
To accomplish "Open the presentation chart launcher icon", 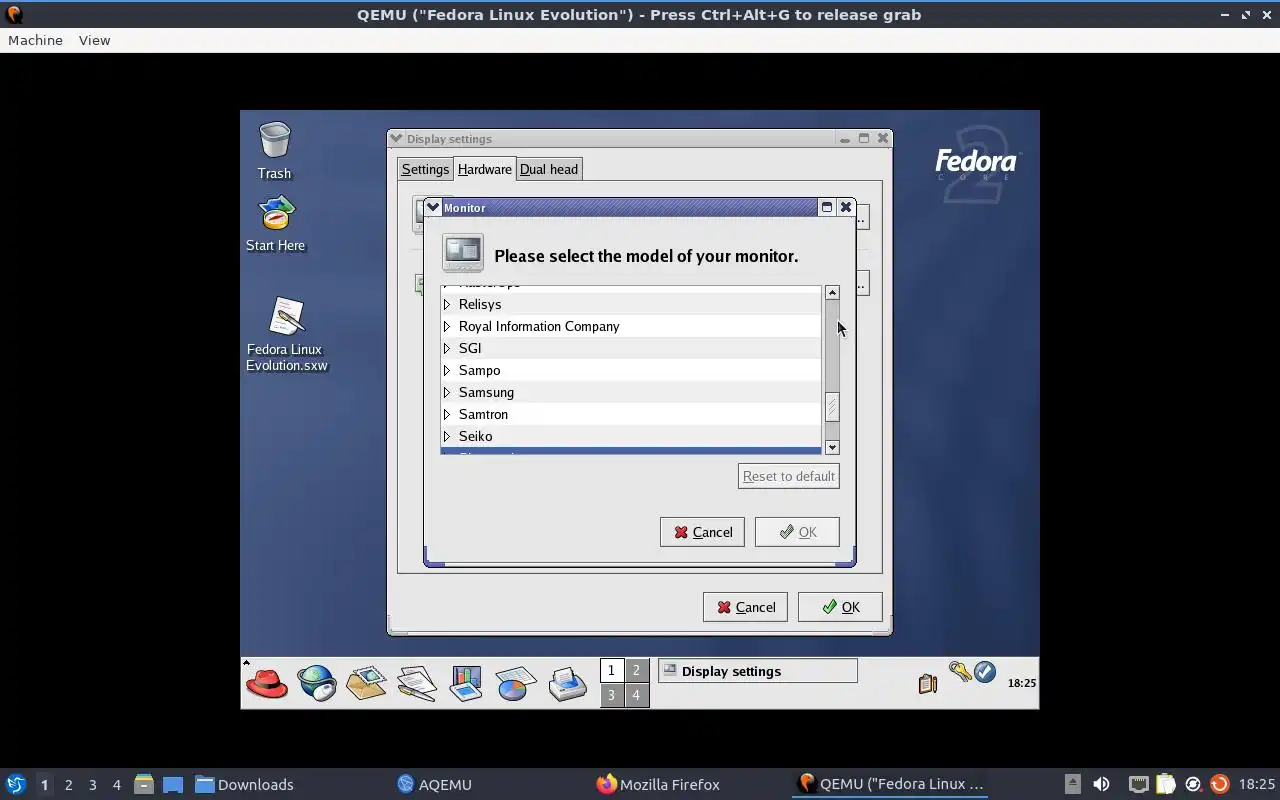I will tap(466, 684).
